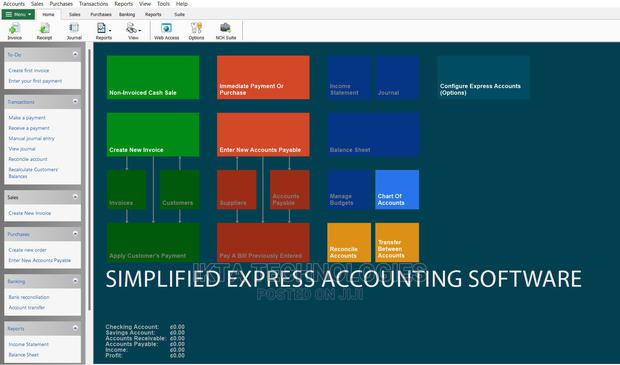Screen dimensions: 620x365
Task: Collapse the Banking sidebar panel
Action: [75, 281]
